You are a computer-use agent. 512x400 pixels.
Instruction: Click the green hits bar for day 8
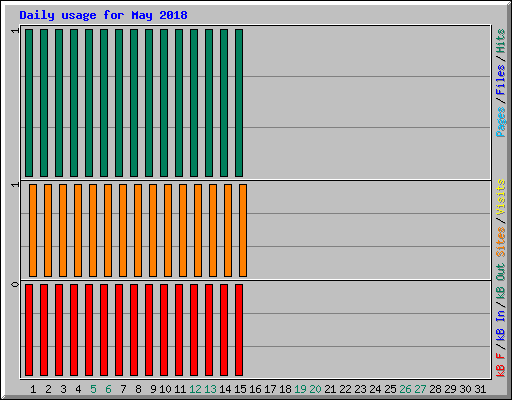pos(134,103)
